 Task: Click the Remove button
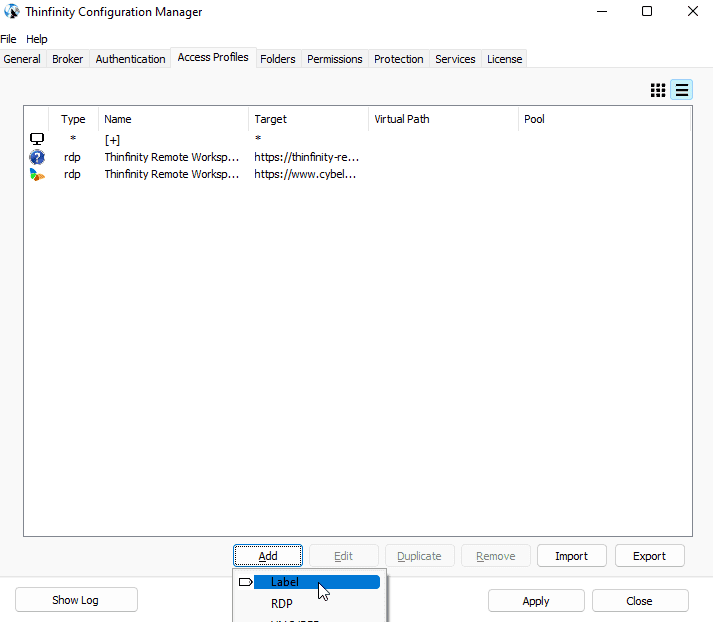pos(496,556)
